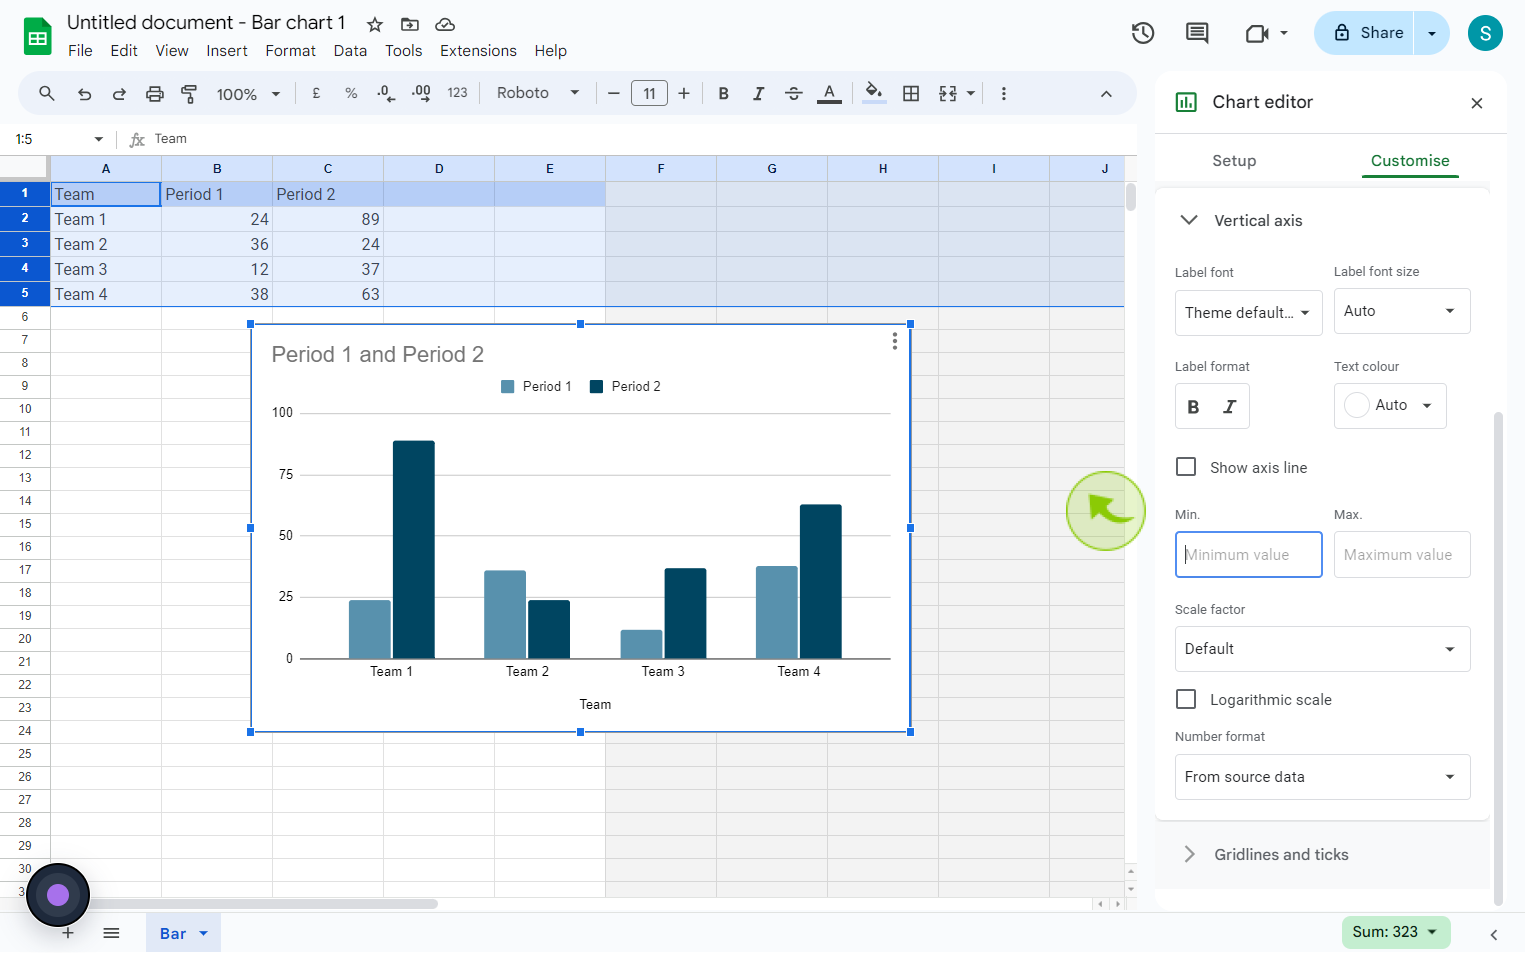
Task: Open the borders tool
Action: (911, 93)
